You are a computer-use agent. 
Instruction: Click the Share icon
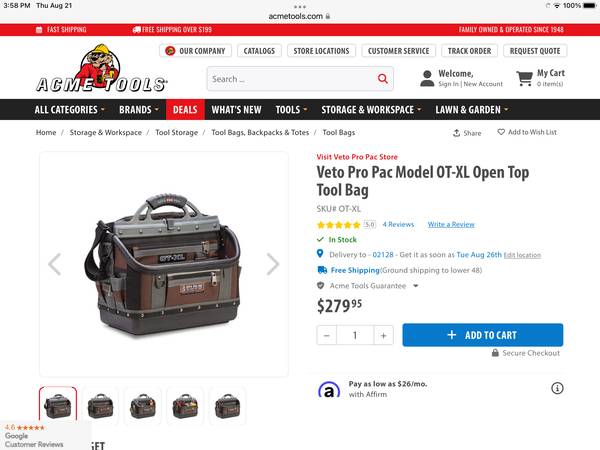tap(456, 133)
